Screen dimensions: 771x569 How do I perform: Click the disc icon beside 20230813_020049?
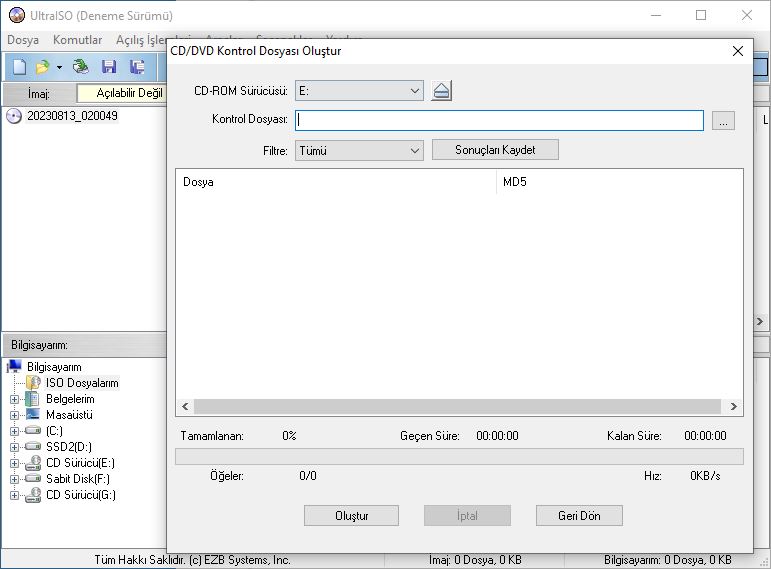pos(14,116)
